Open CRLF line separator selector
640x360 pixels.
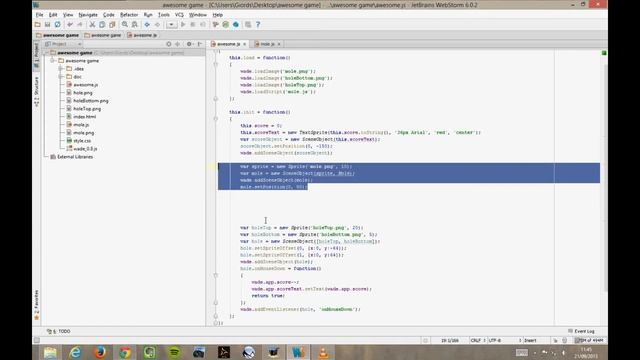click(x=478, y=340)
